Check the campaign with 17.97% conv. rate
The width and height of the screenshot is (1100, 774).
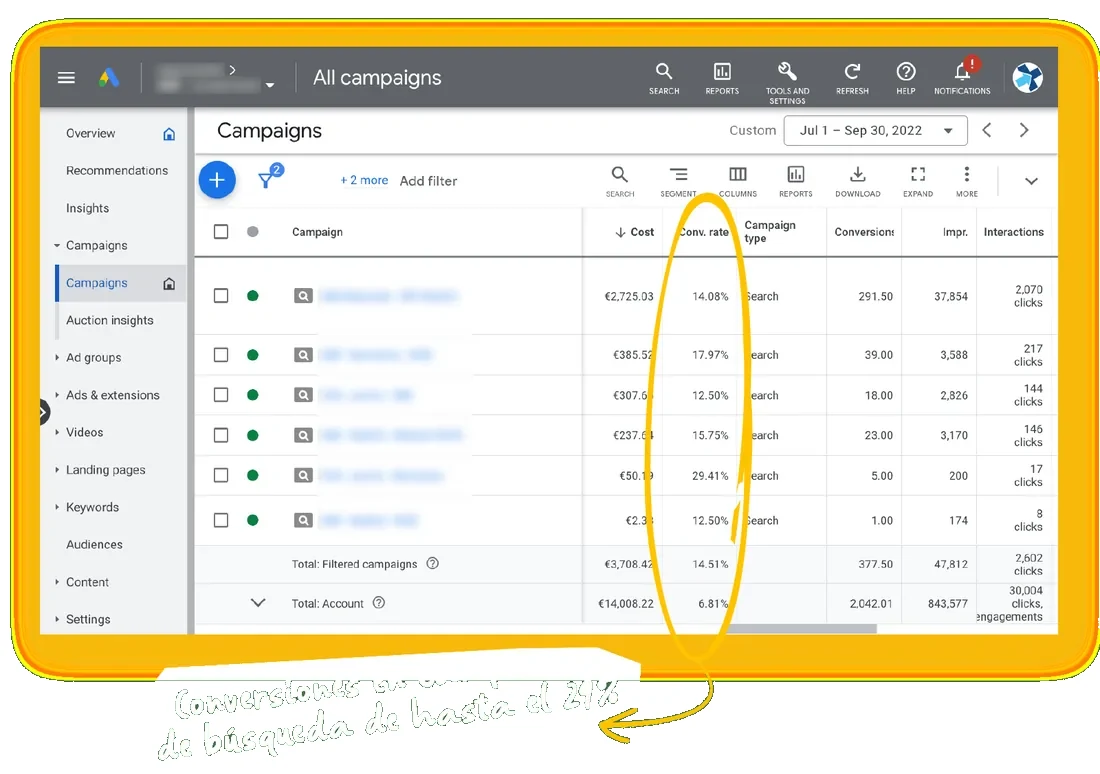tap(221, 354)
